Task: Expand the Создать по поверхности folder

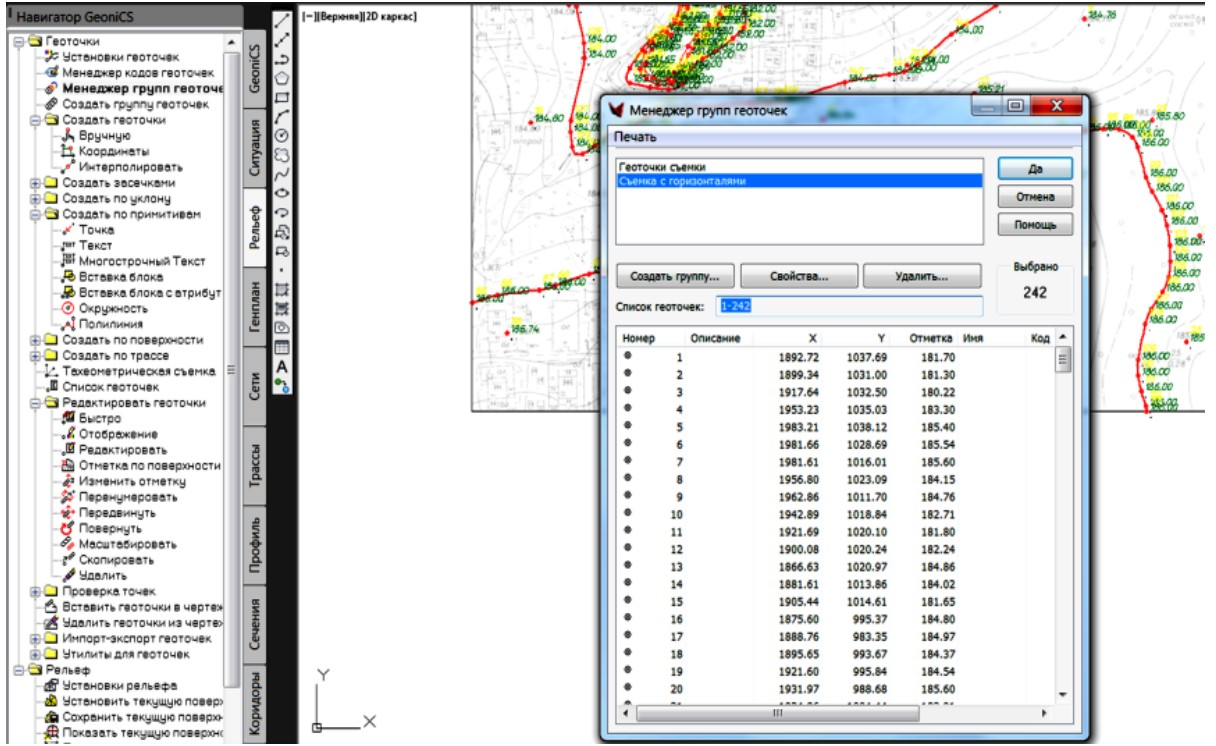Action: tap(36, 340)
